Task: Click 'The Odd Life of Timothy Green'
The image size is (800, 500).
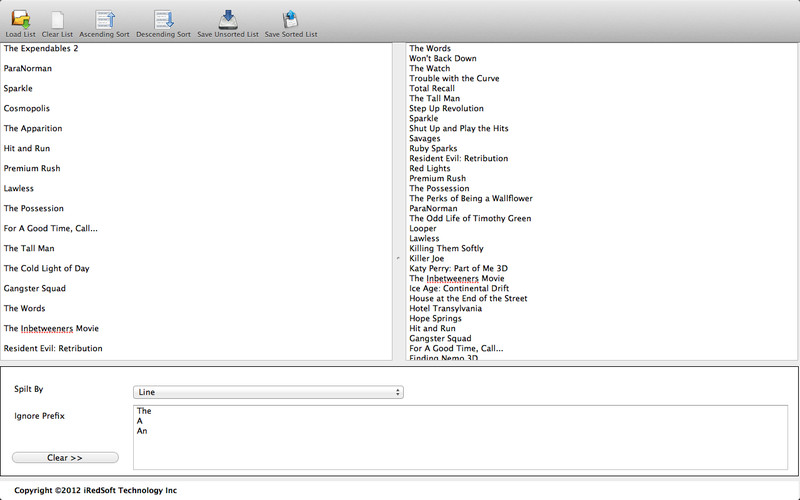Action: coord(470,218)
